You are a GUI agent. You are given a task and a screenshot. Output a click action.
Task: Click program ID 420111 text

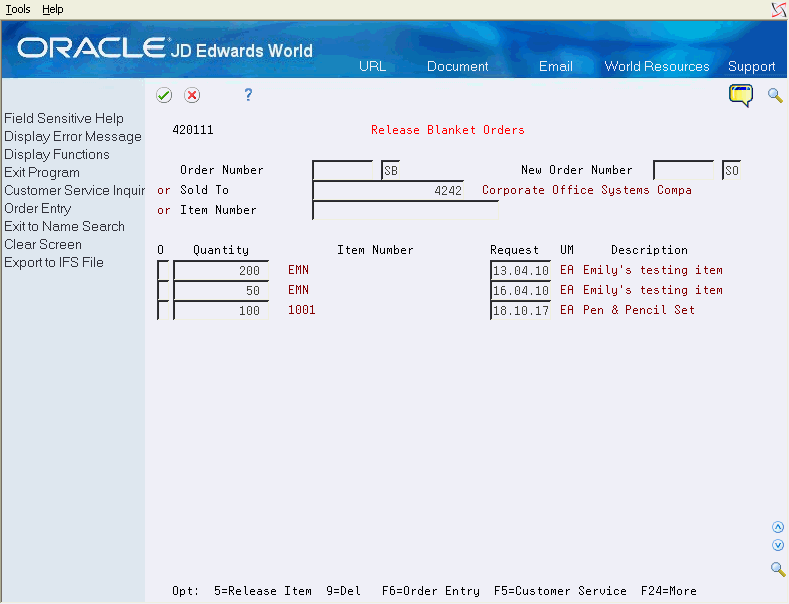point(193,130)
